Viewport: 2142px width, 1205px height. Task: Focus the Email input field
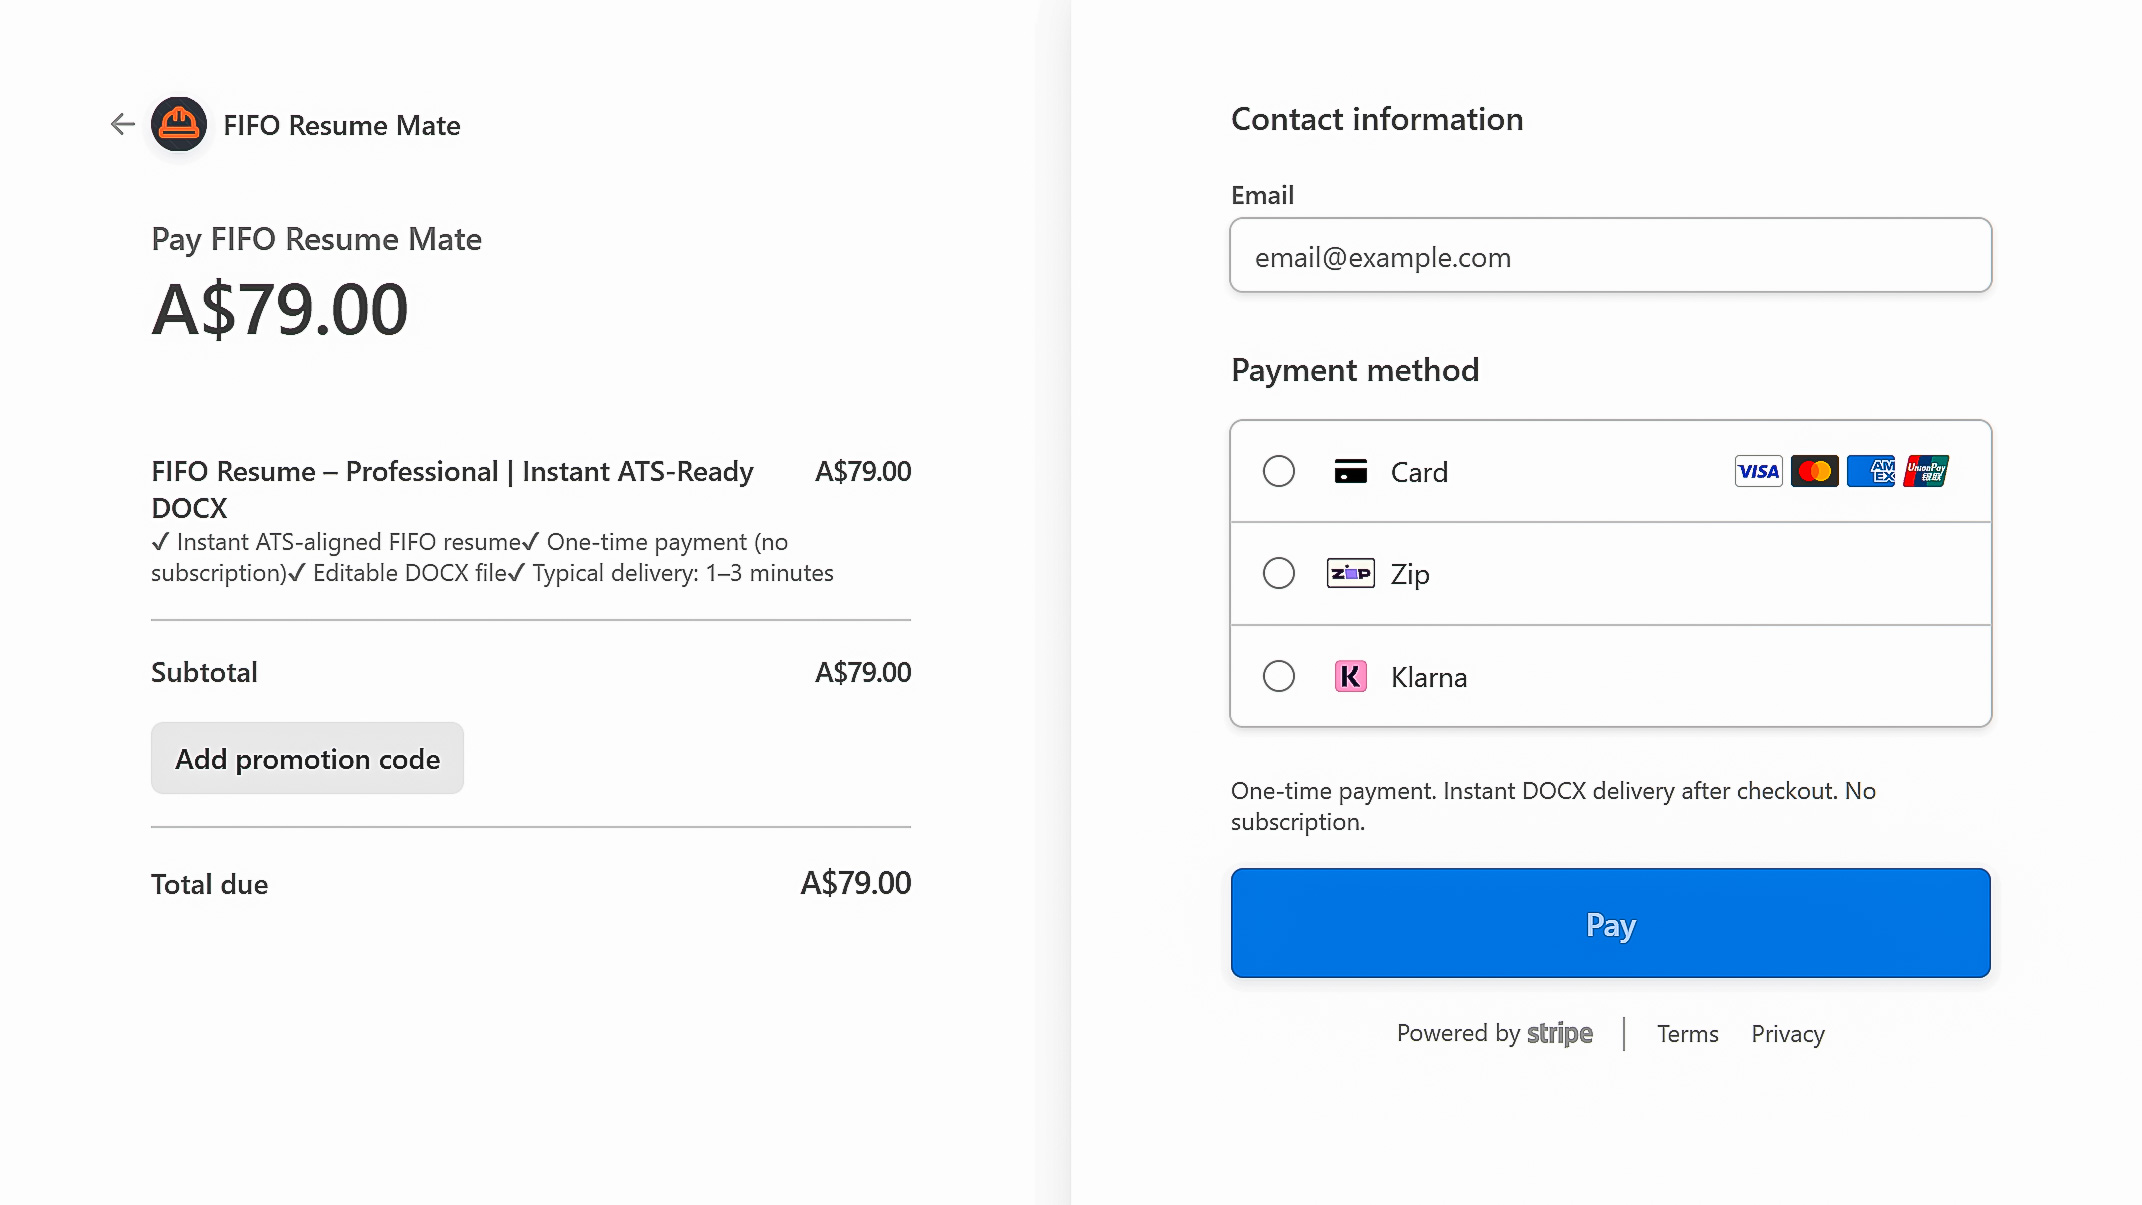tap(1610, 257)
